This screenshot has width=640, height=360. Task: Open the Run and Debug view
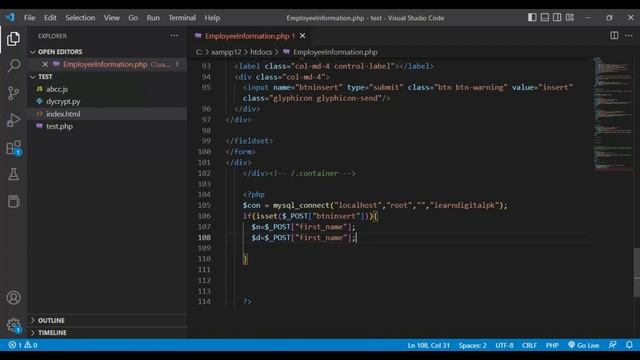point(13,120)
